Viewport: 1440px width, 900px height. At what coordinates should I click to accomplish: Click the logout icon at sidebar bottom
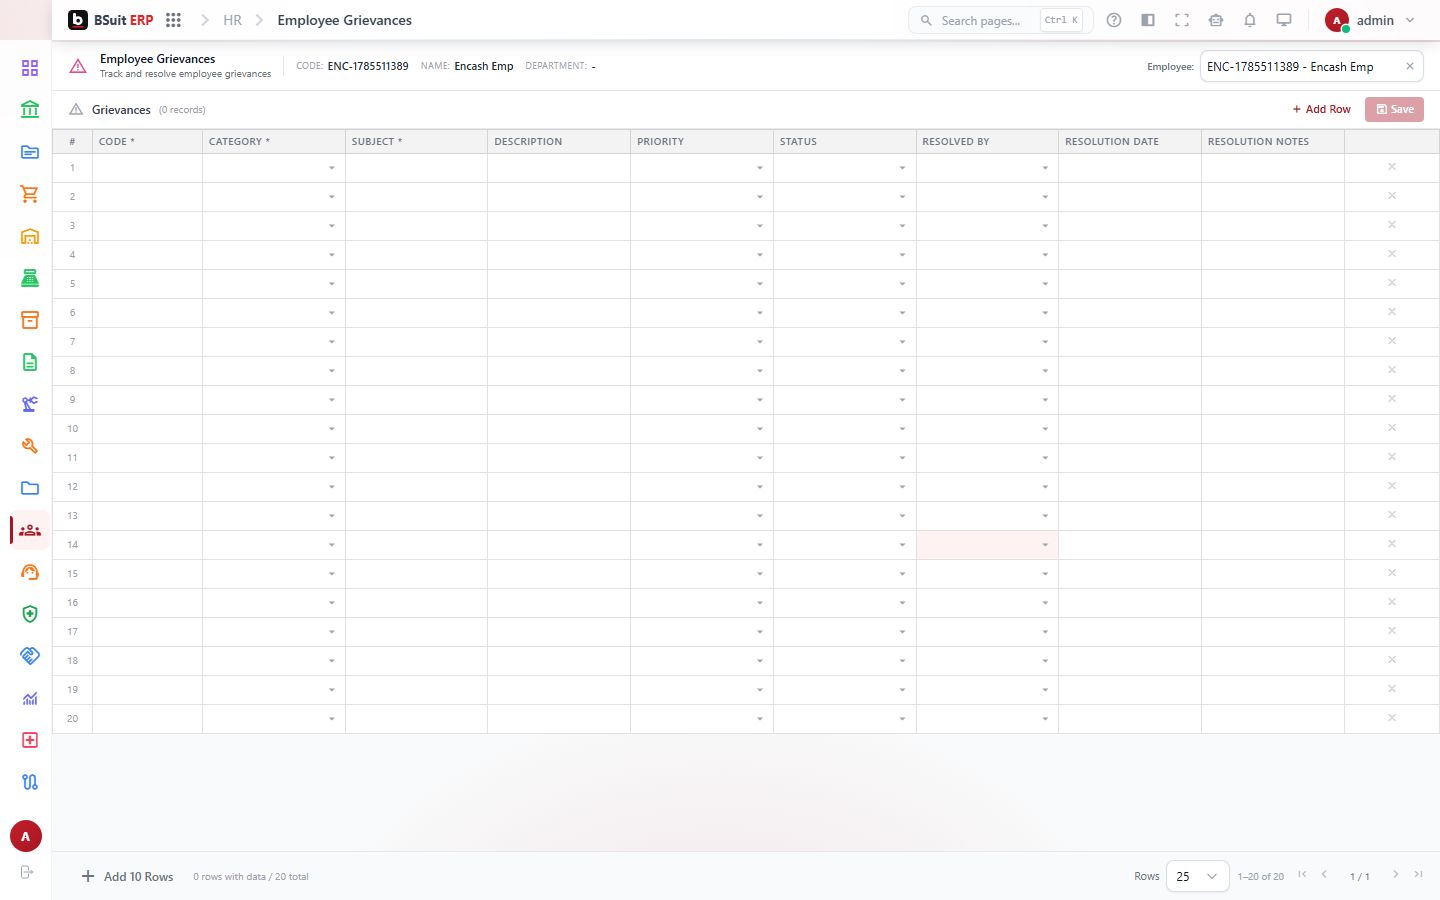pos(27,872)
